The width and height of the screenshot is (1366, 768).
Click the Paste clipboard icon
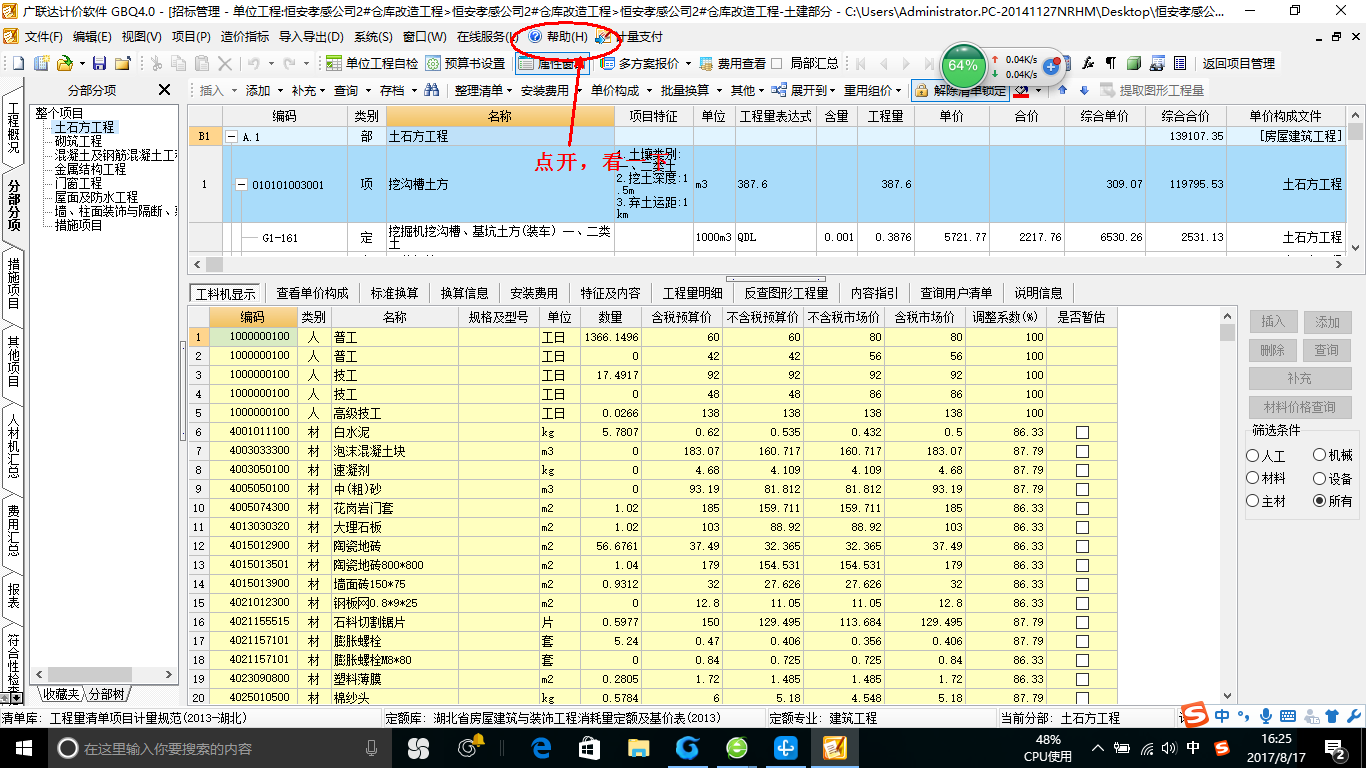[202, 64]
